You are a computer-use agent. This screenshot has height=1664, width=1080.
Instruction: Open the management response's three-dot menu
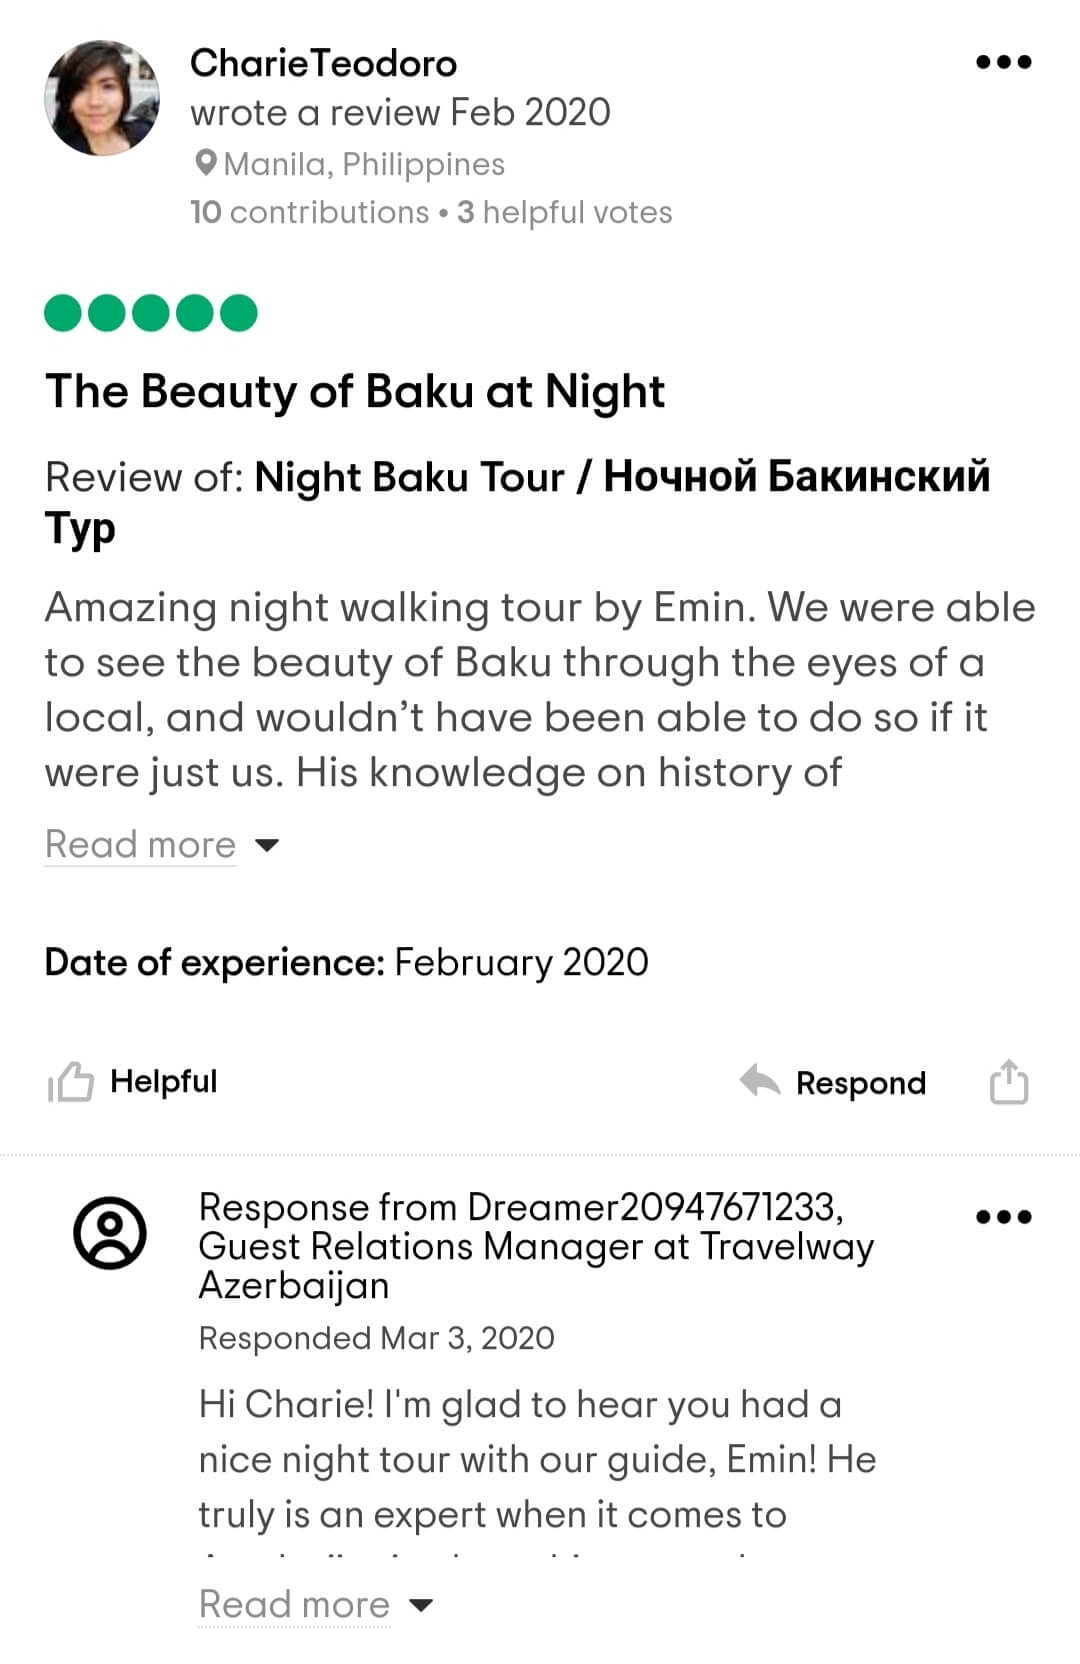click(x=1003, y=1217)
